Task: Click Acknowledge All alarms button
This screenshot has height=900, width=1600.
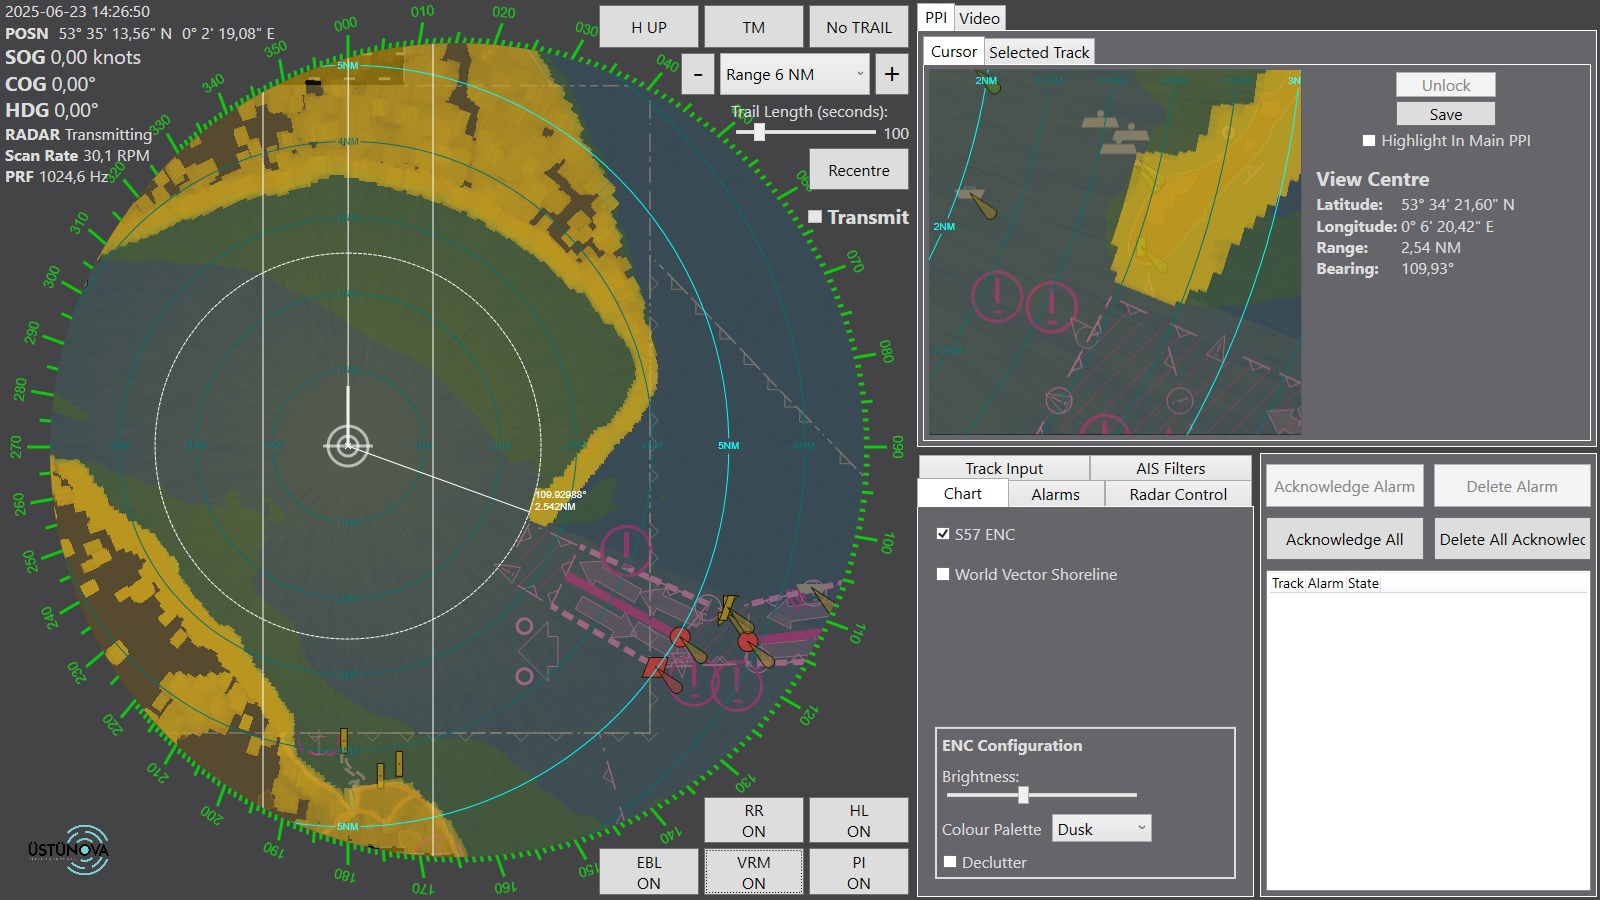Action: [1344, 539]
